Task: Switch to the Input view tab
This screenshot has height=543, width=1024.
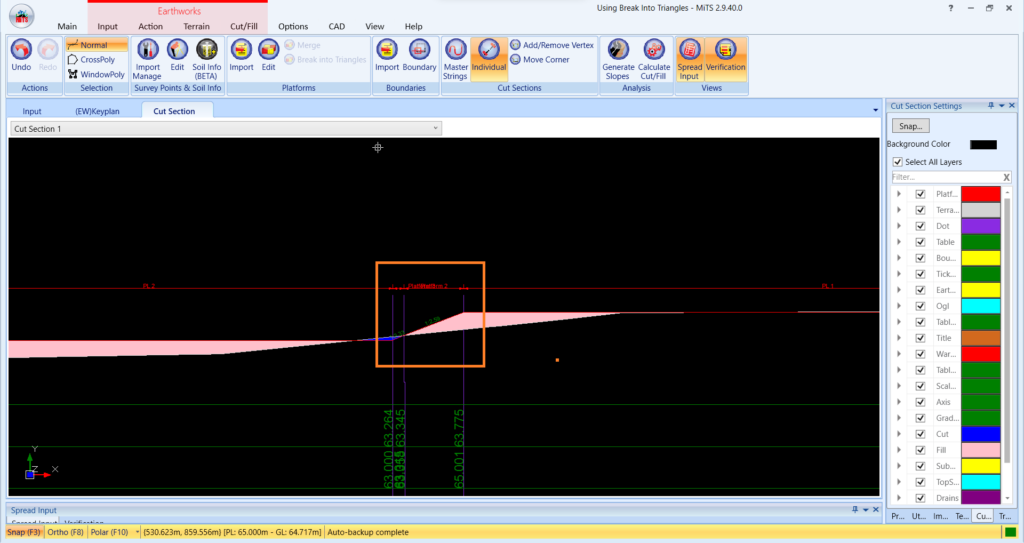Action: 31,111
